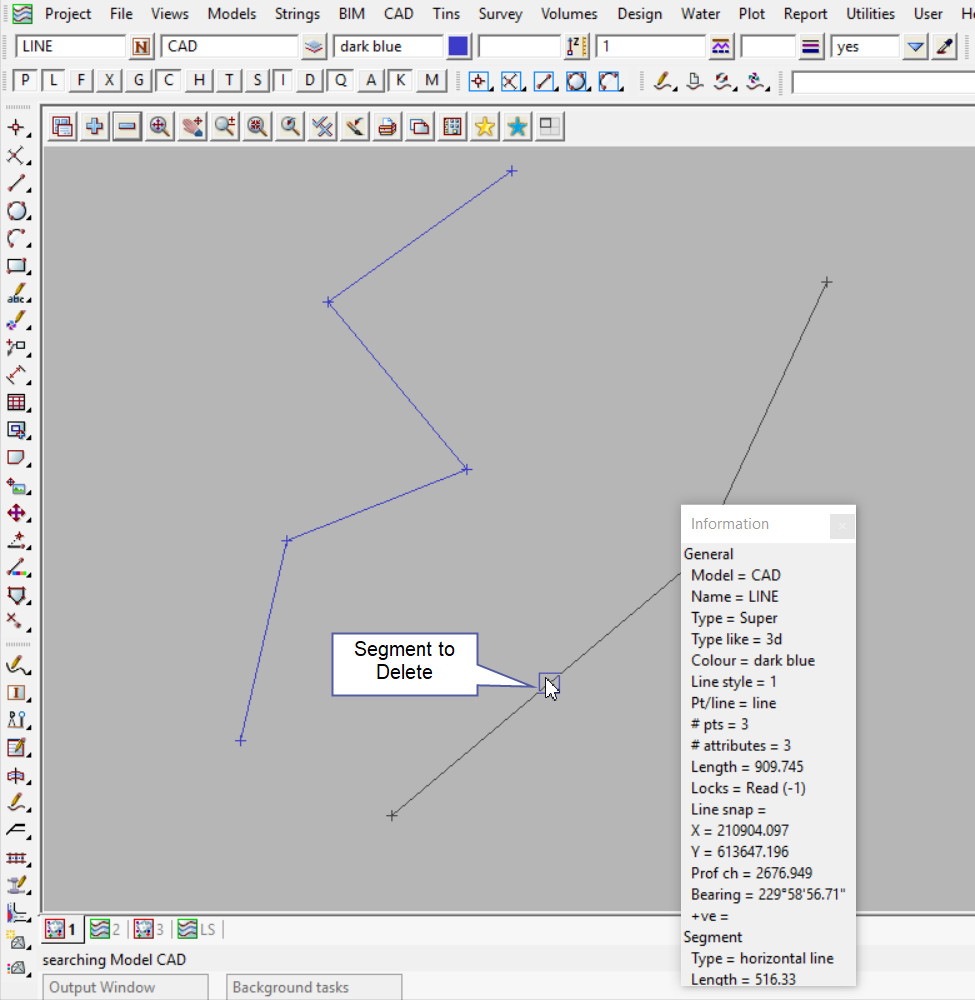Screen dimensions: 975x1000
Task: Toggle the P snap button
Action: pyautogui.click(x=25, y=81)
